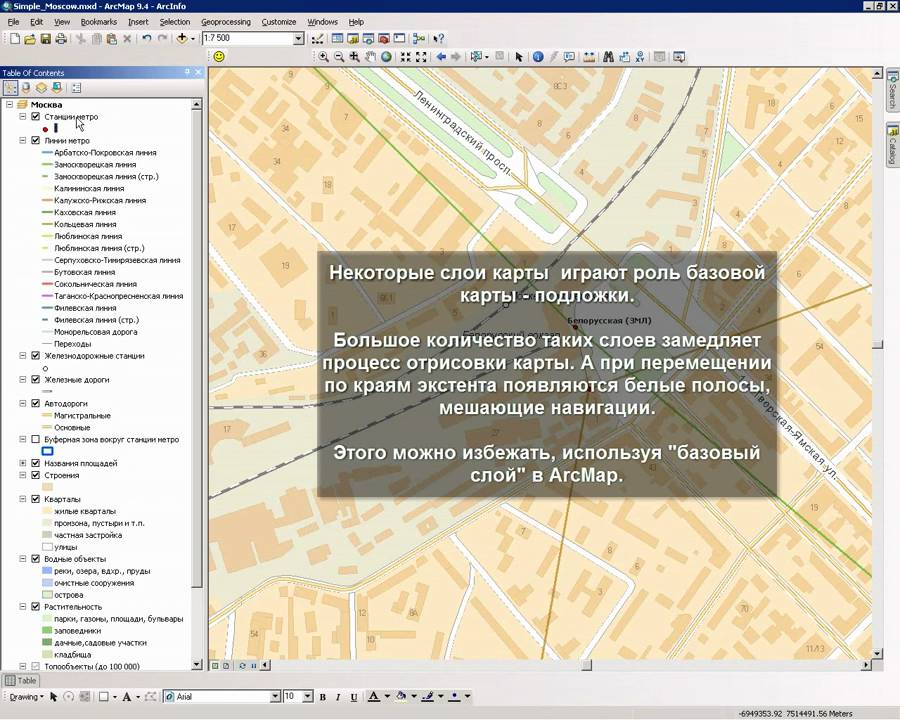Toggle the Линии метро layer checkbox
This screenshot has height=720, width=900.
[36, 140]
